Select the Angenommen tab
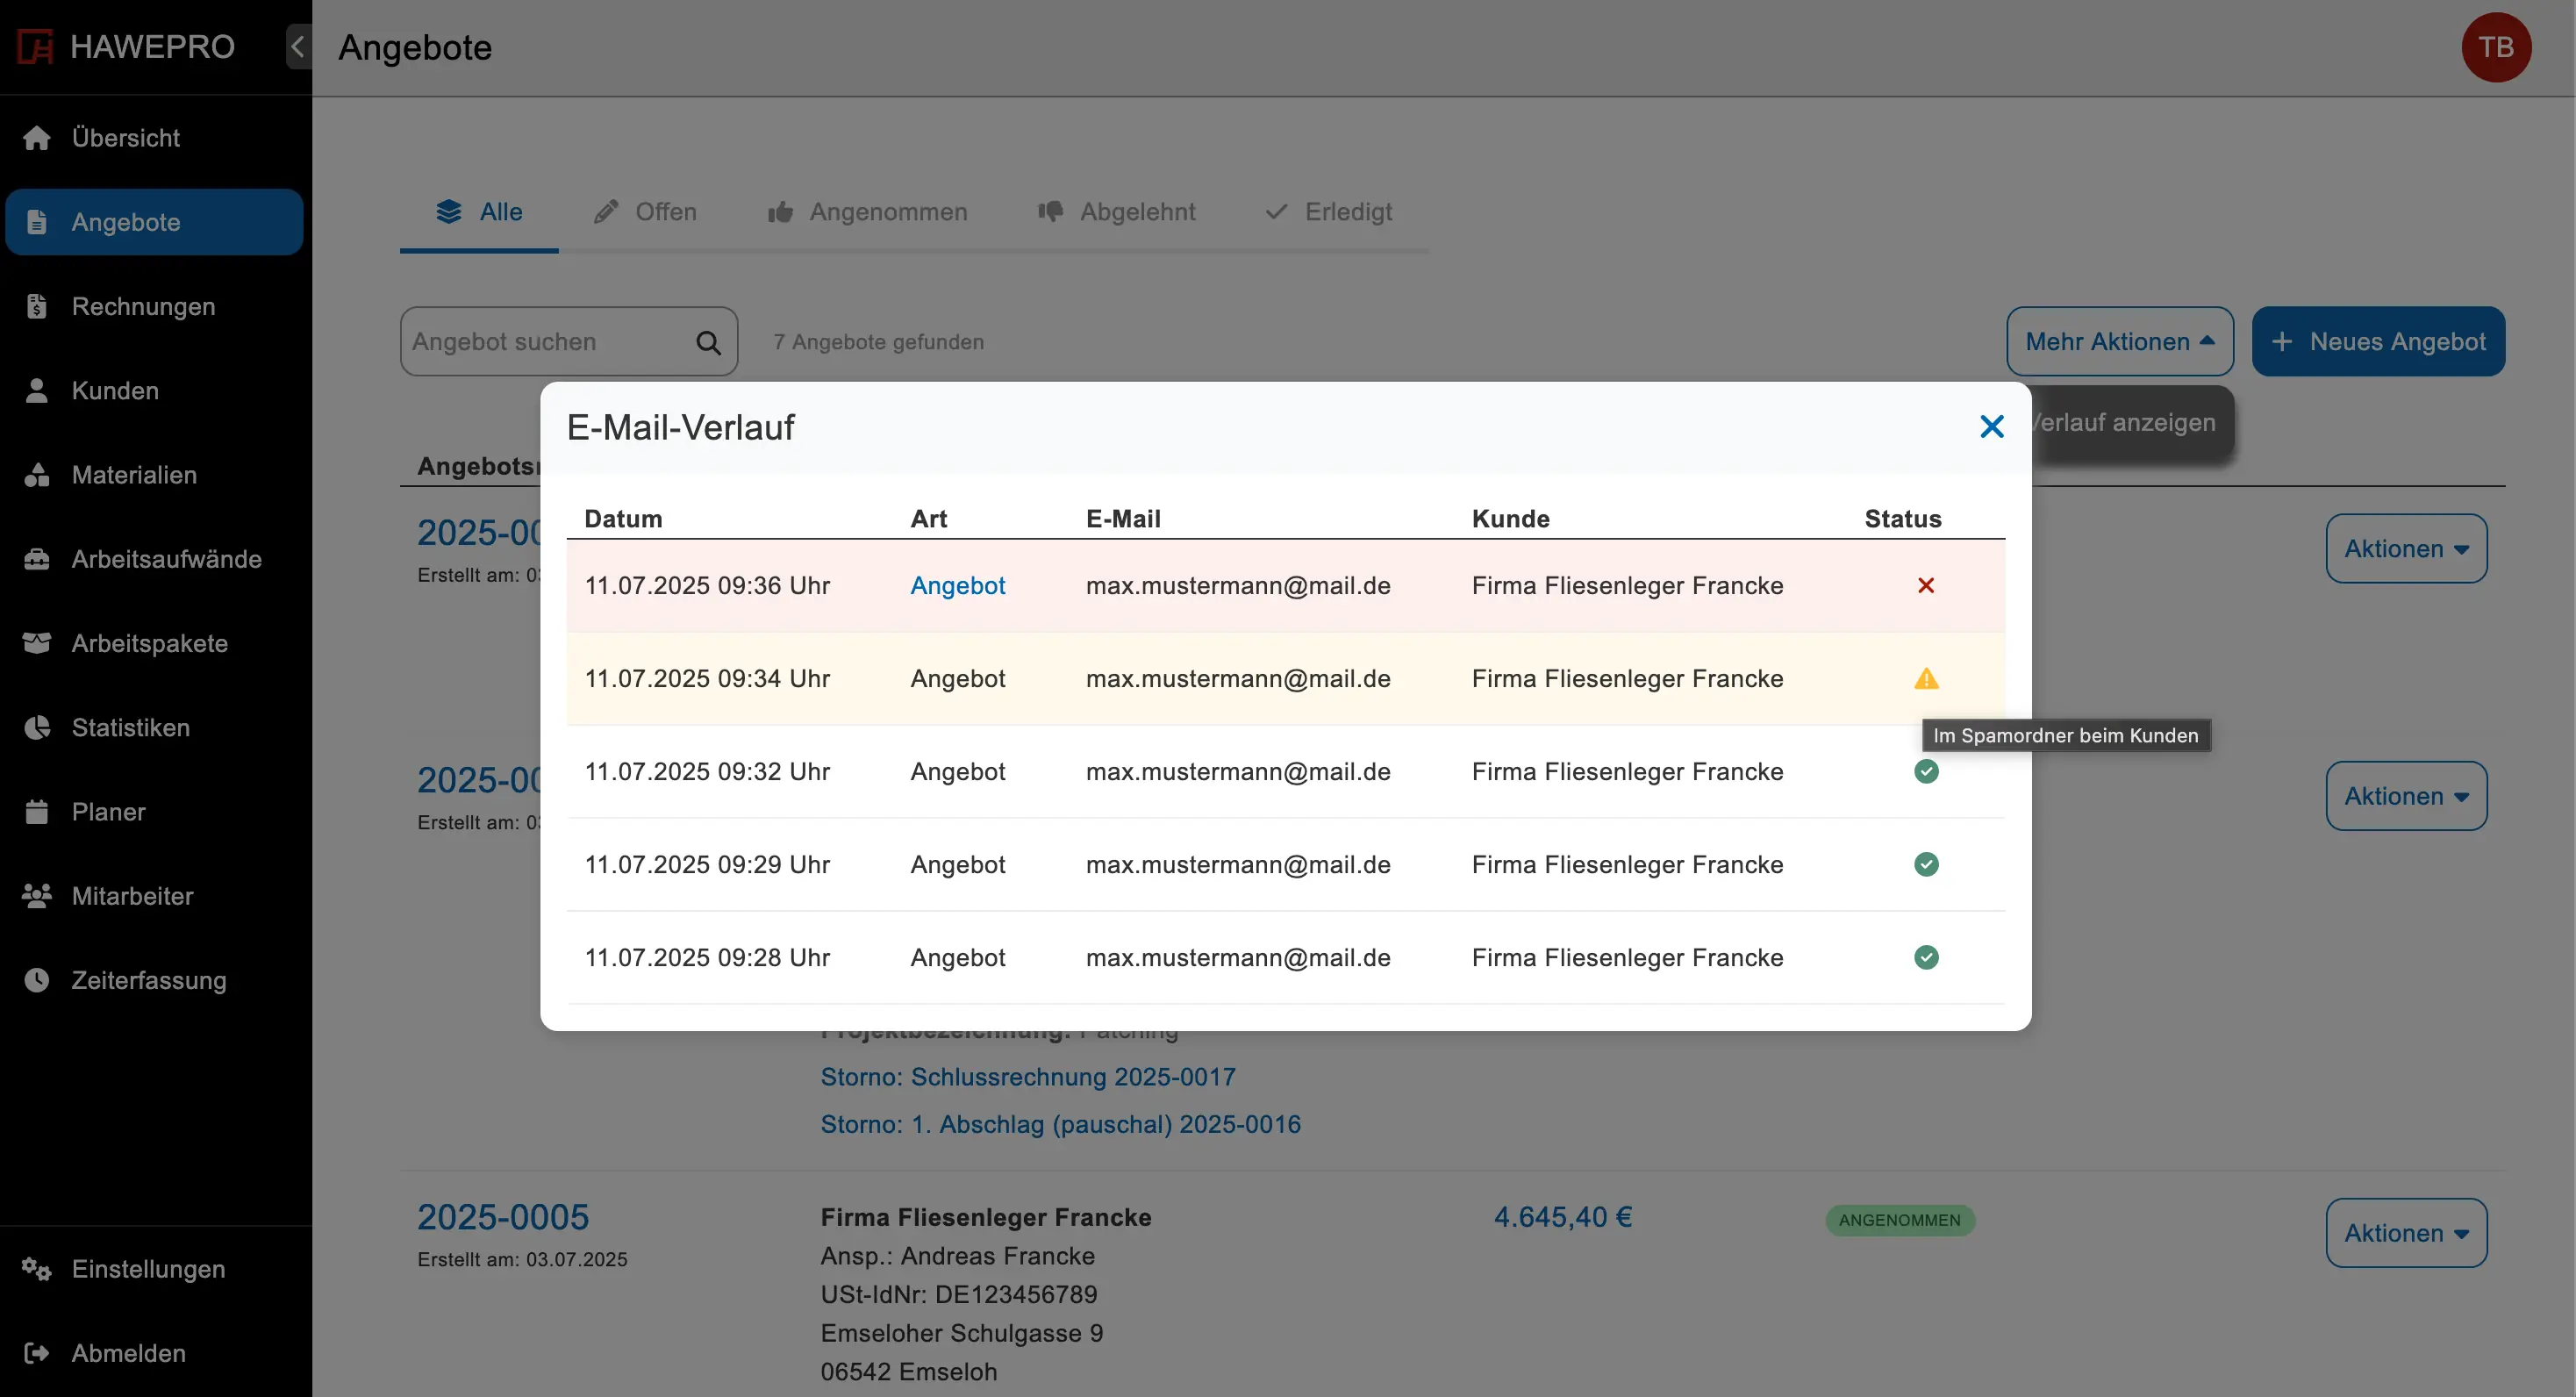The image size is (2576, 1397). [x=867, y=212]
